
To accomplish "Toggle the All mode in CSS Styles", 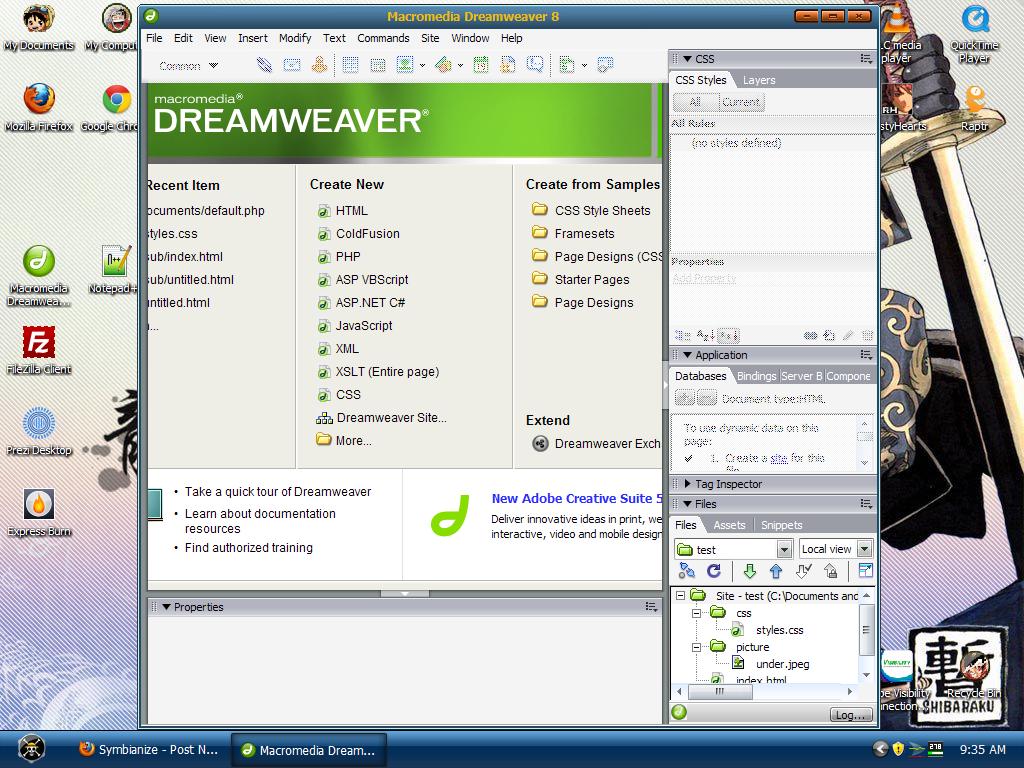I will click(x=696, y=102).
